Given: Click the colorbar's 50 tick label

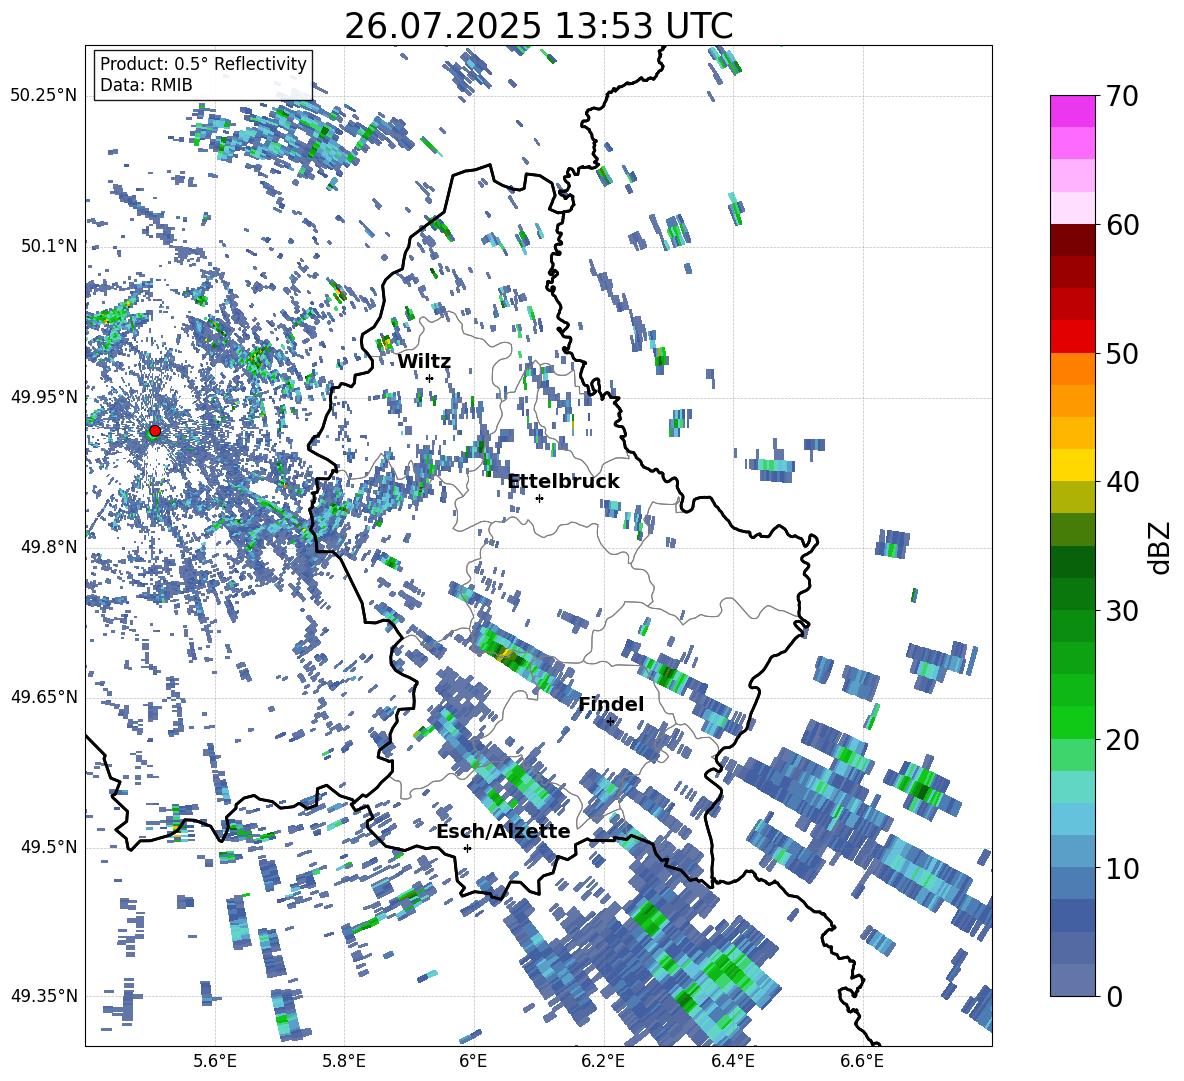Looking at the screenshot, I should 1121,353.
